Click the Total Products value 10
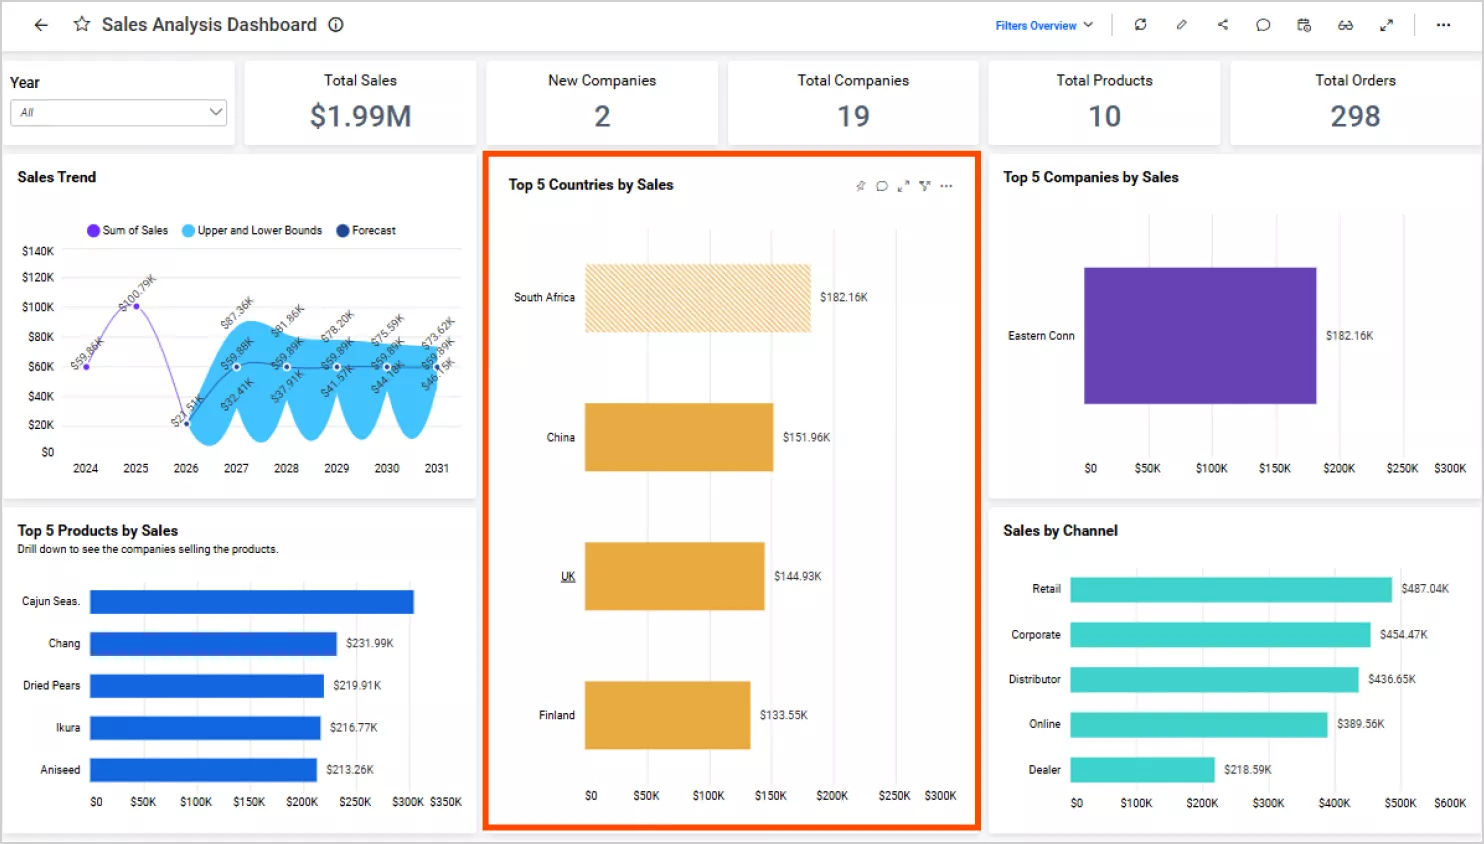The height and width of the screenshot is (844, 1484). (x=1105, y=117)
